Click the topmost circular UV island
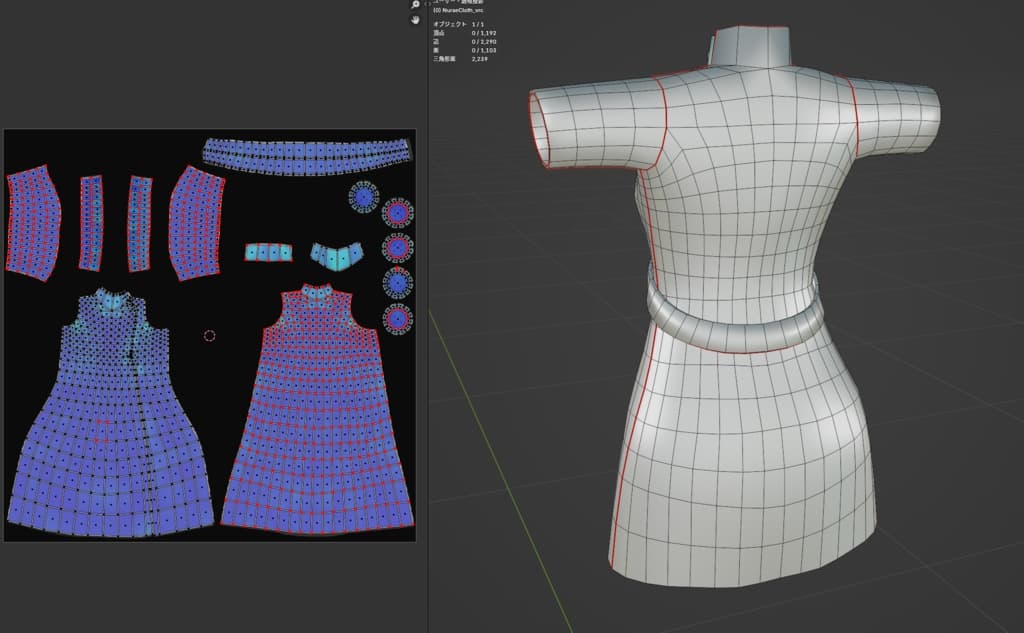The image size is (1024, 633). click(363, 196)
